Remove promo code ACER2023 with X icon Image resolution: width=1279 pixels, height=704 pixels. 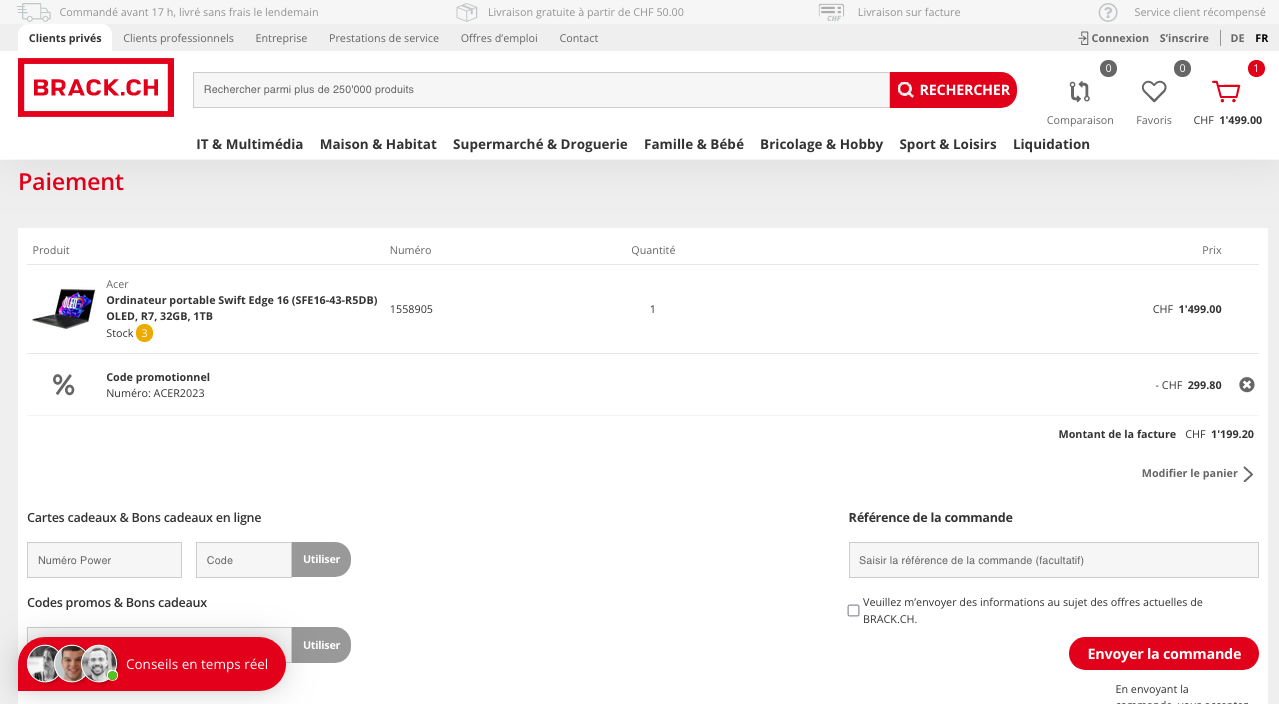[x=1246, y=385]
